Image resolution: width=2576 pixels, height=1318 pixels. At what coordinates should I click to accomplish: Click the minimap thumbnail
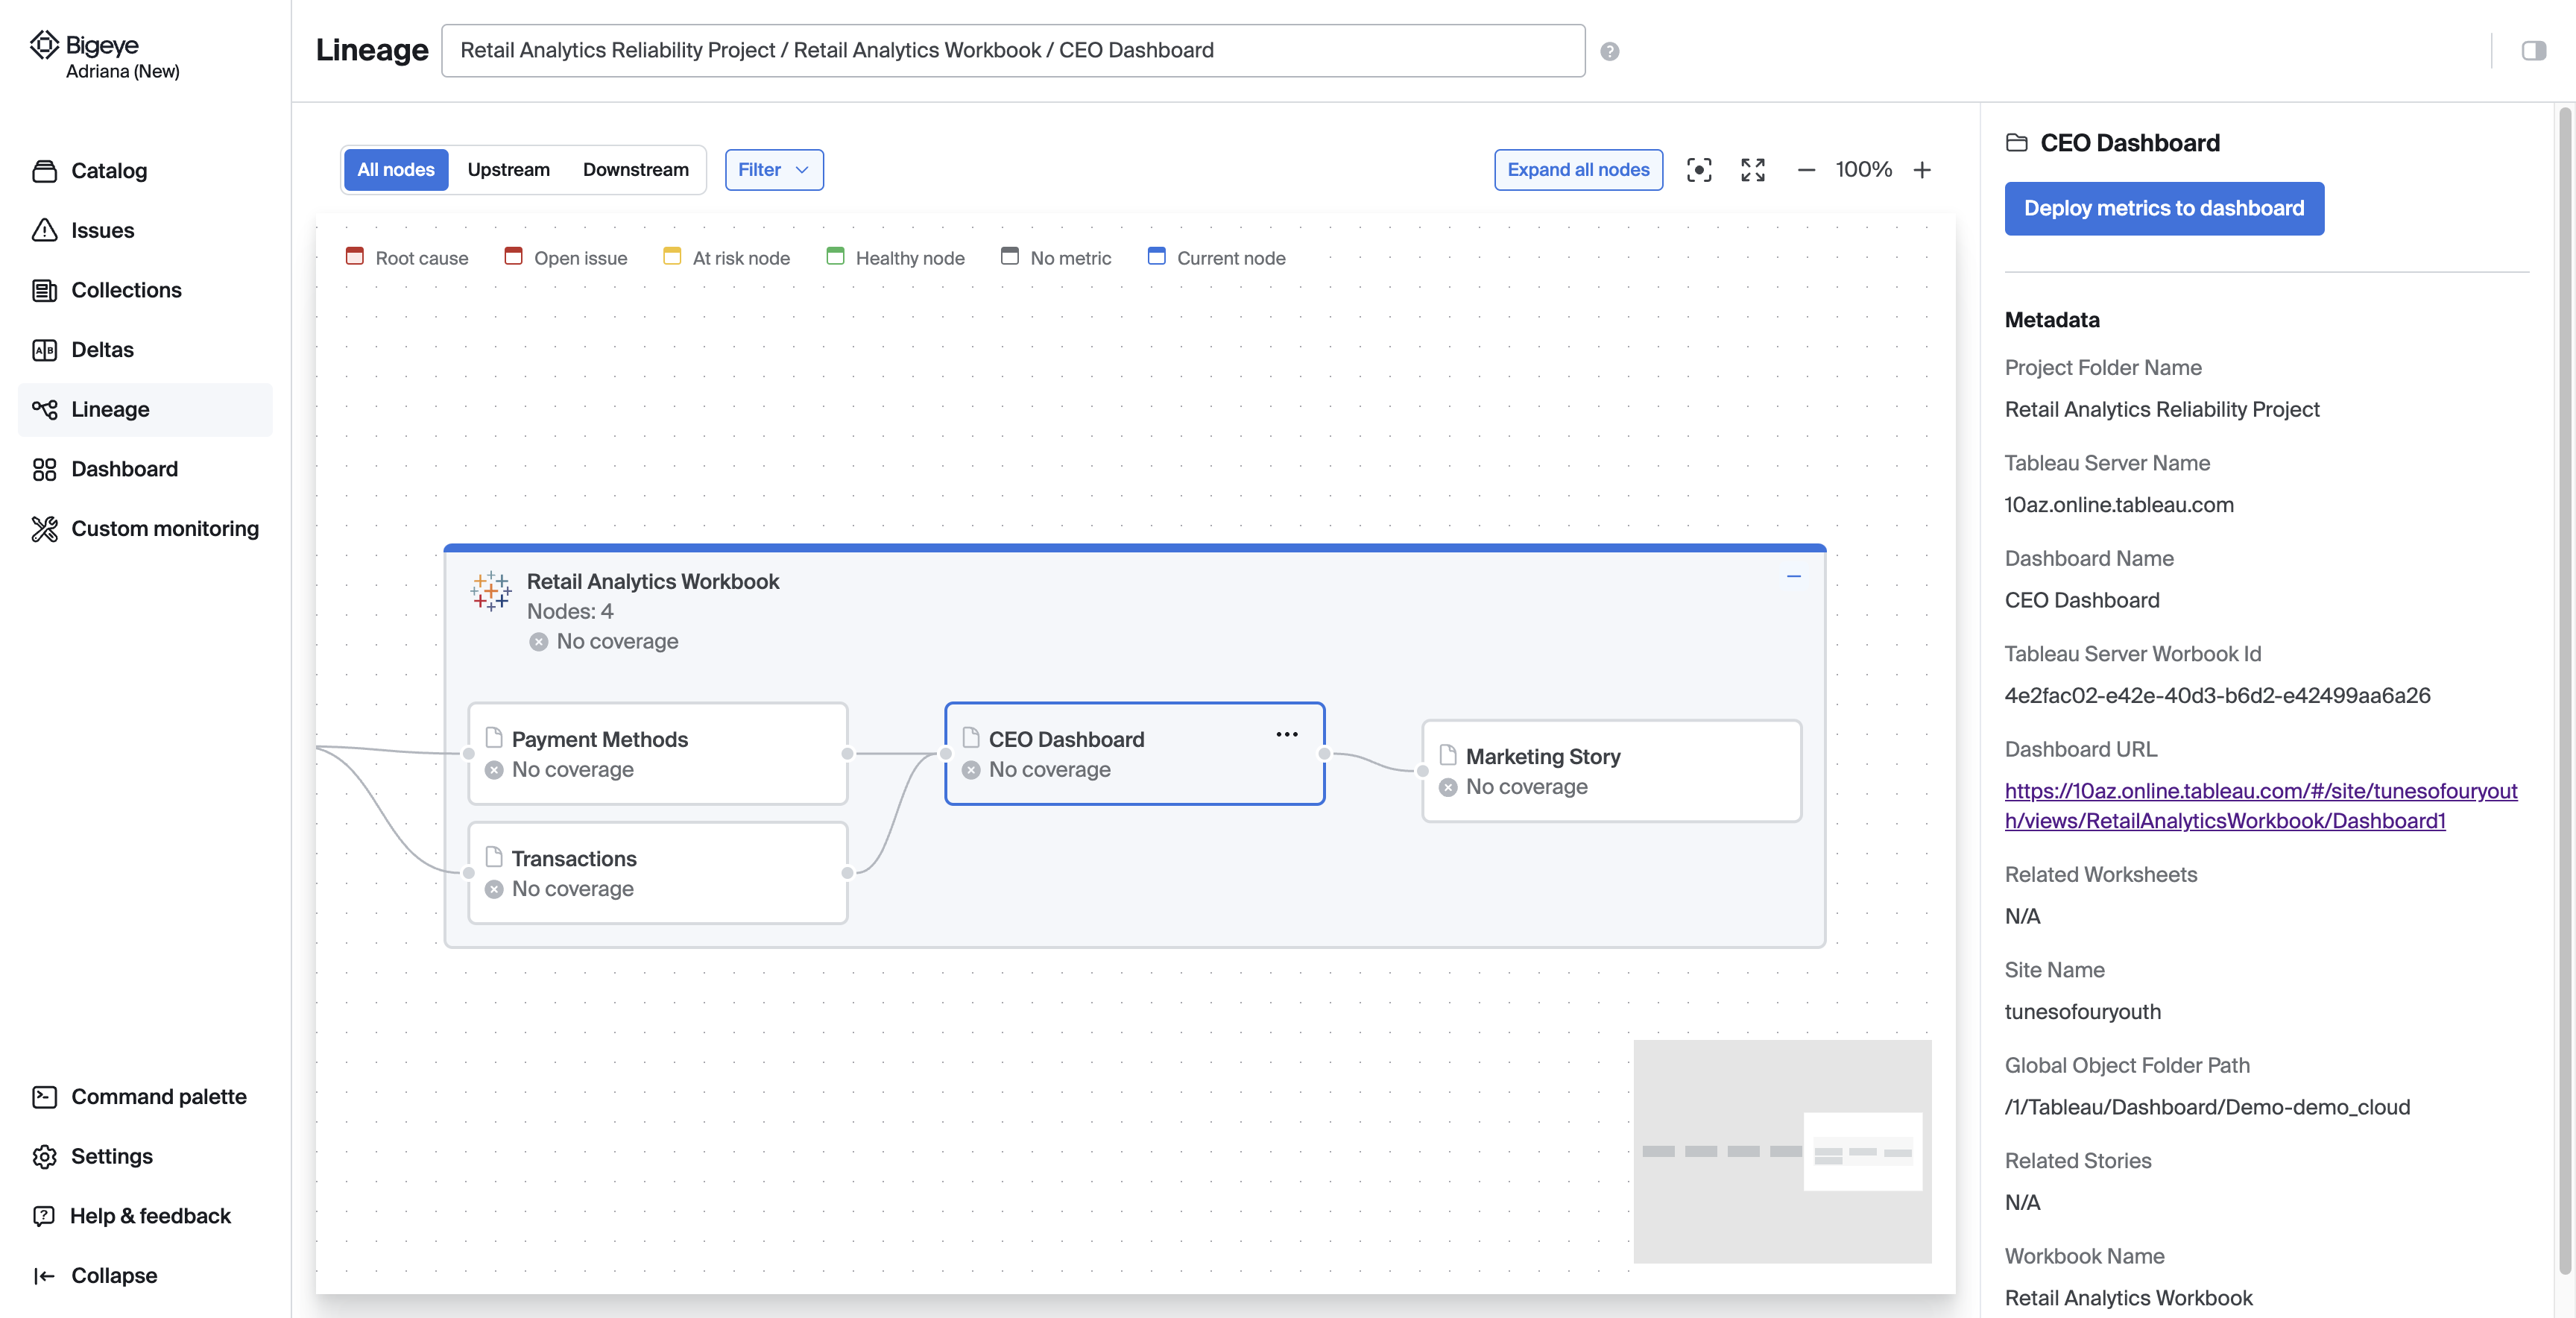pyautogui.click(x=1782, y=1151)
